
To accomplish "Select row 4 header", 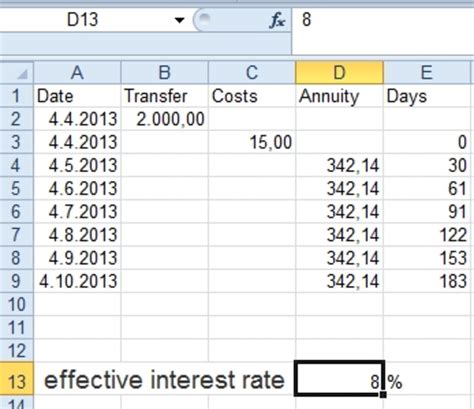I will click(17, 165).
